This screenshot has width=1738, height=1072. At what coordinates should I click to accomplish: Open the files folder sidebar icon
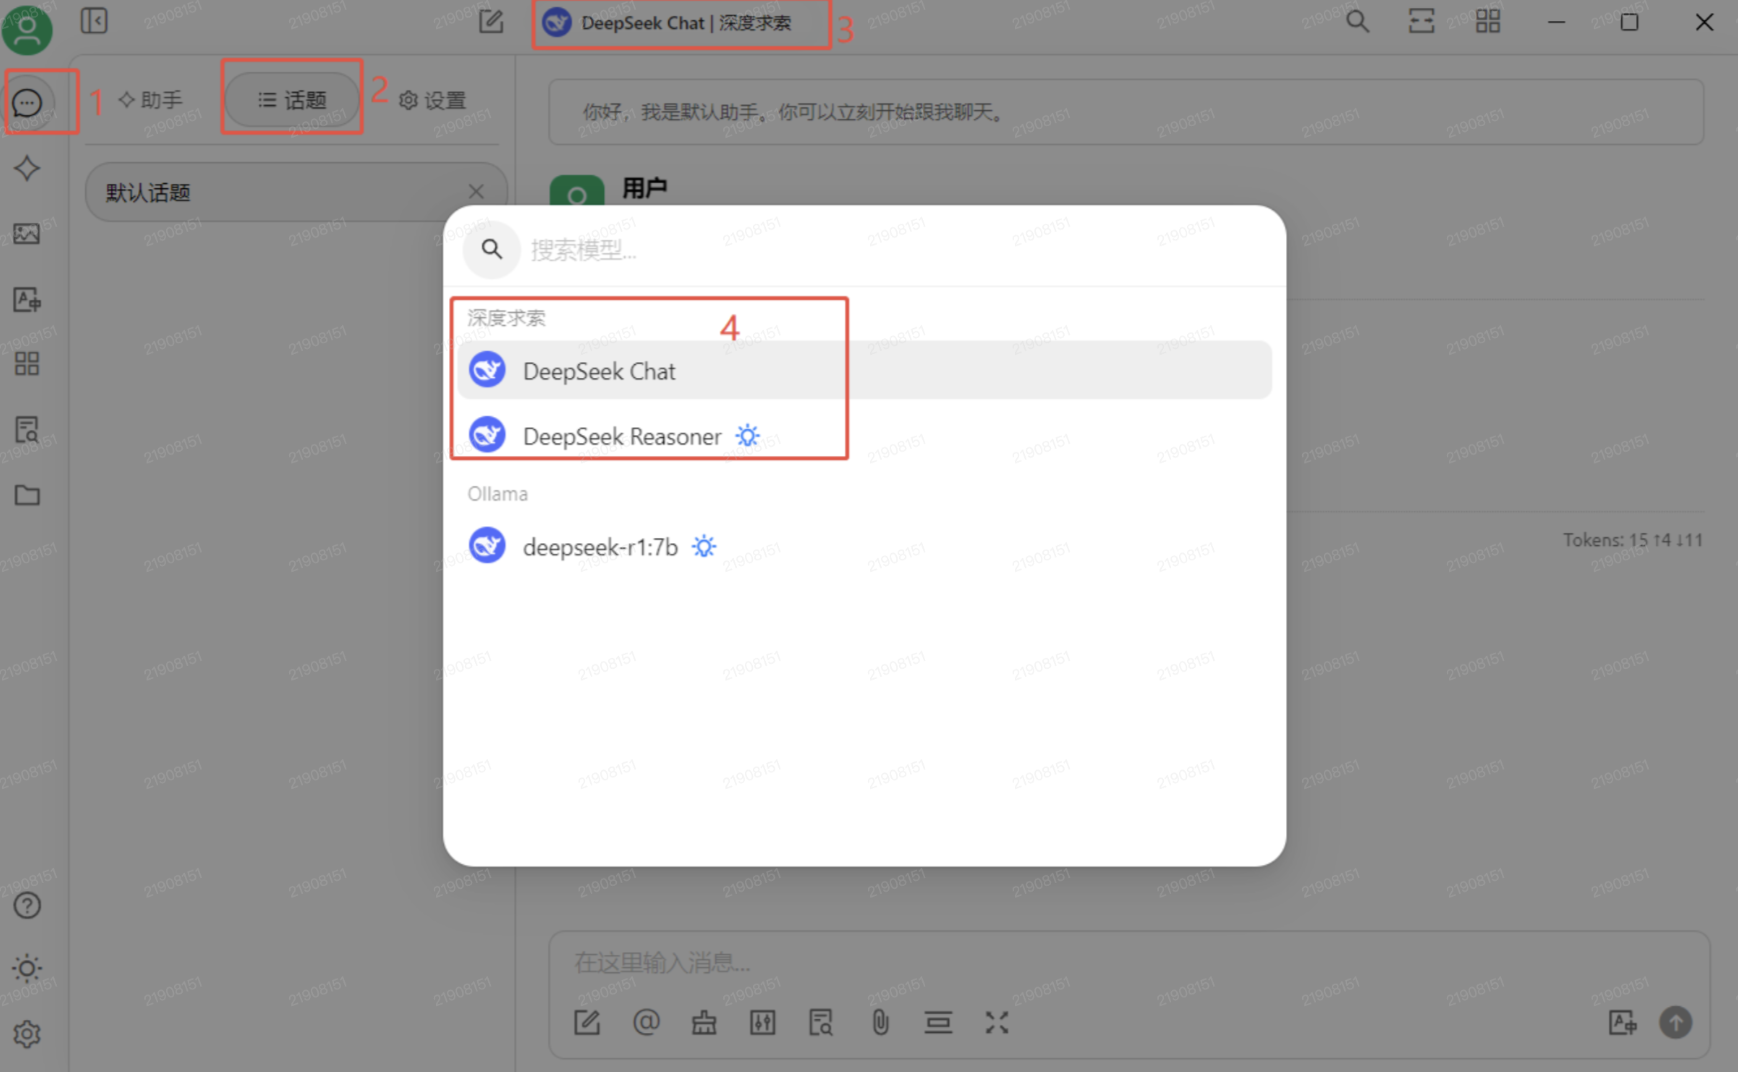[x=27, y=495]
